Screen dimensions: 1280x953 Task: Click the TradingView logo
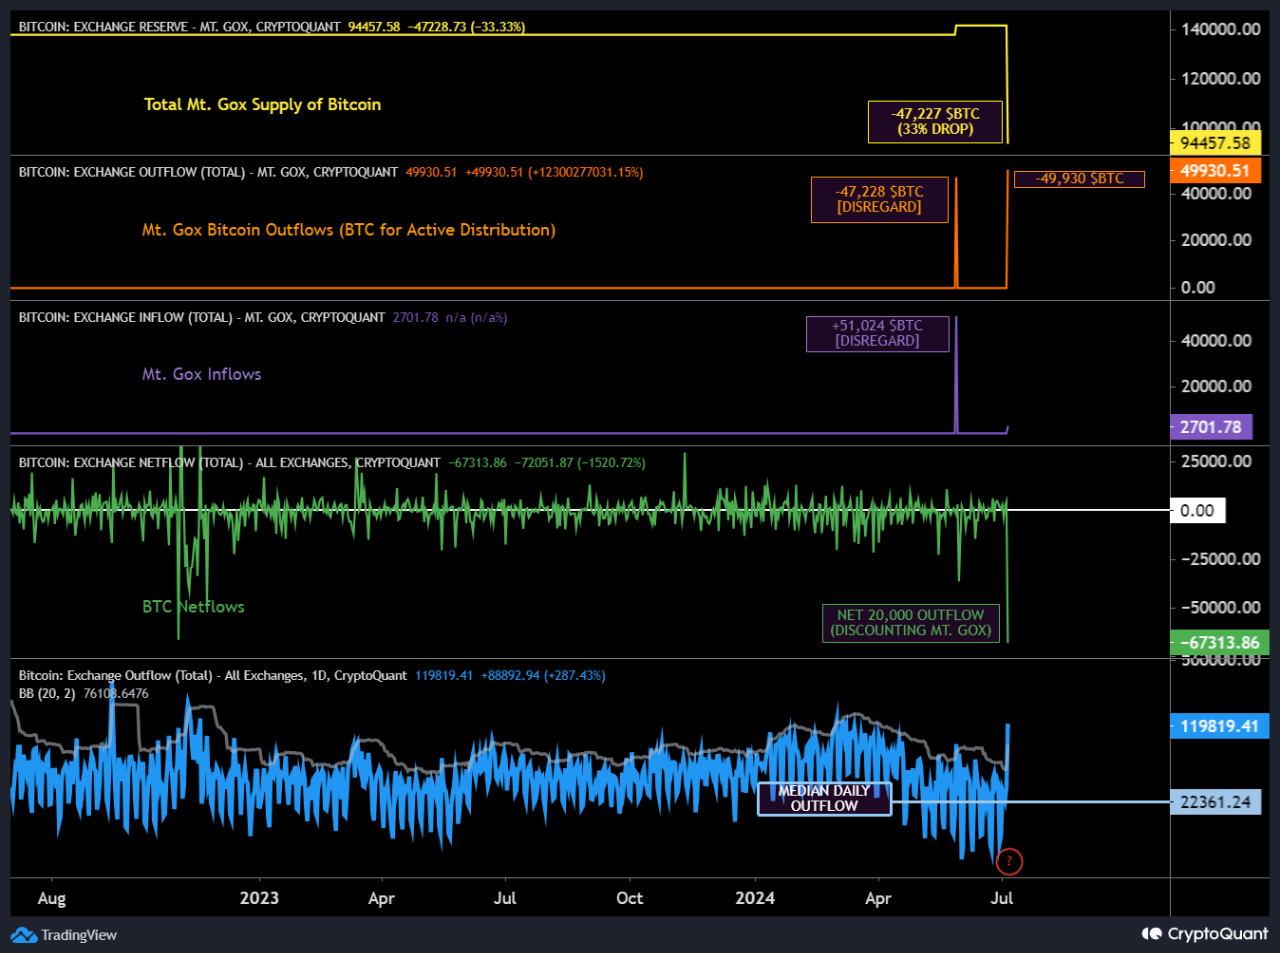pos(64,935)
